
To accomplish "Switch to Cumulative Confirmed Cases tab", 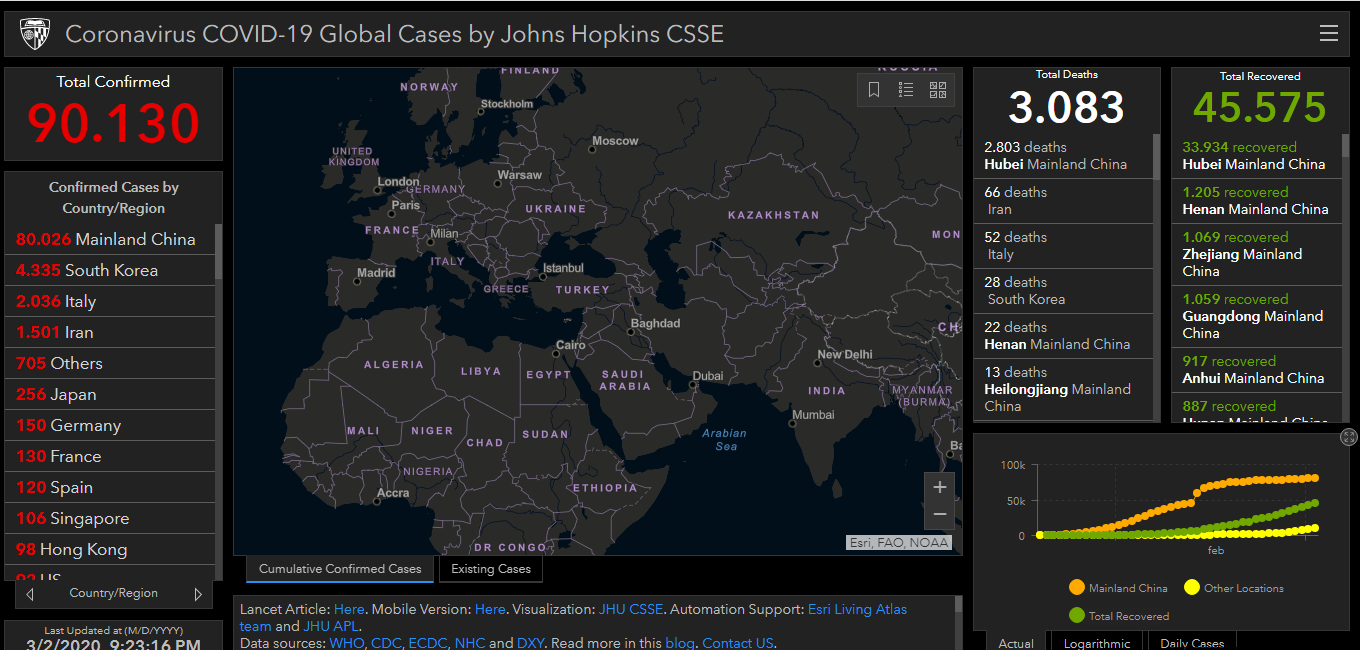I will pos(340,569).
